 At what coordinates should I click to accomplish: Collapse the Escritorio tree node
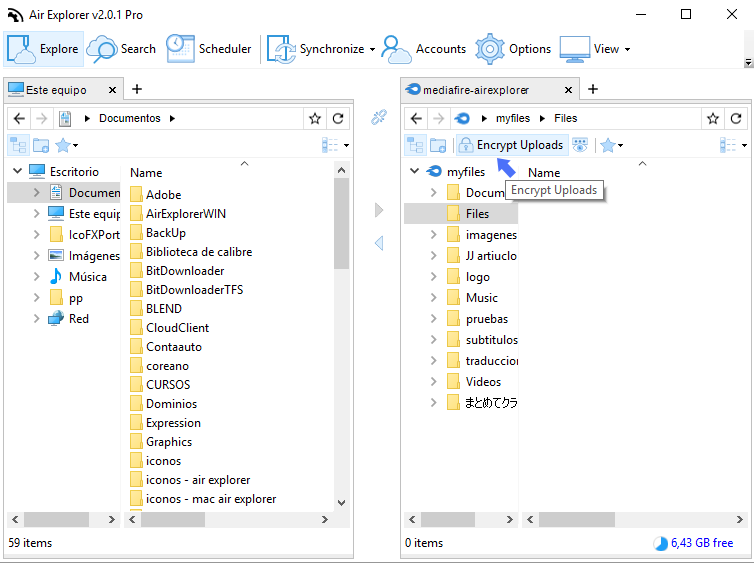point(18,171)
